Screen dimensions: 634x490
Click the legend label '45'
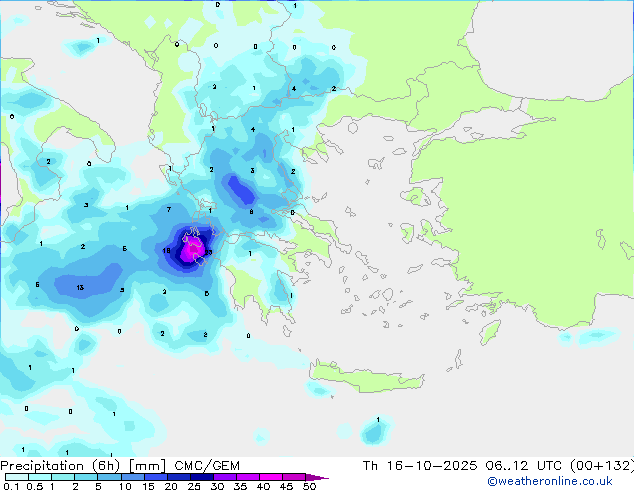(x=287, y=486)
